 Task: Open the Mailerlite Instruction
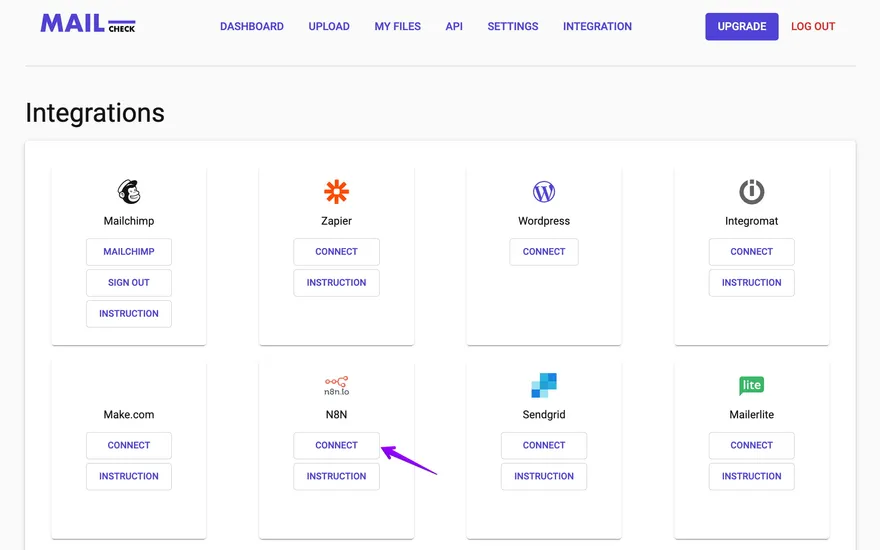pos(751,476)
